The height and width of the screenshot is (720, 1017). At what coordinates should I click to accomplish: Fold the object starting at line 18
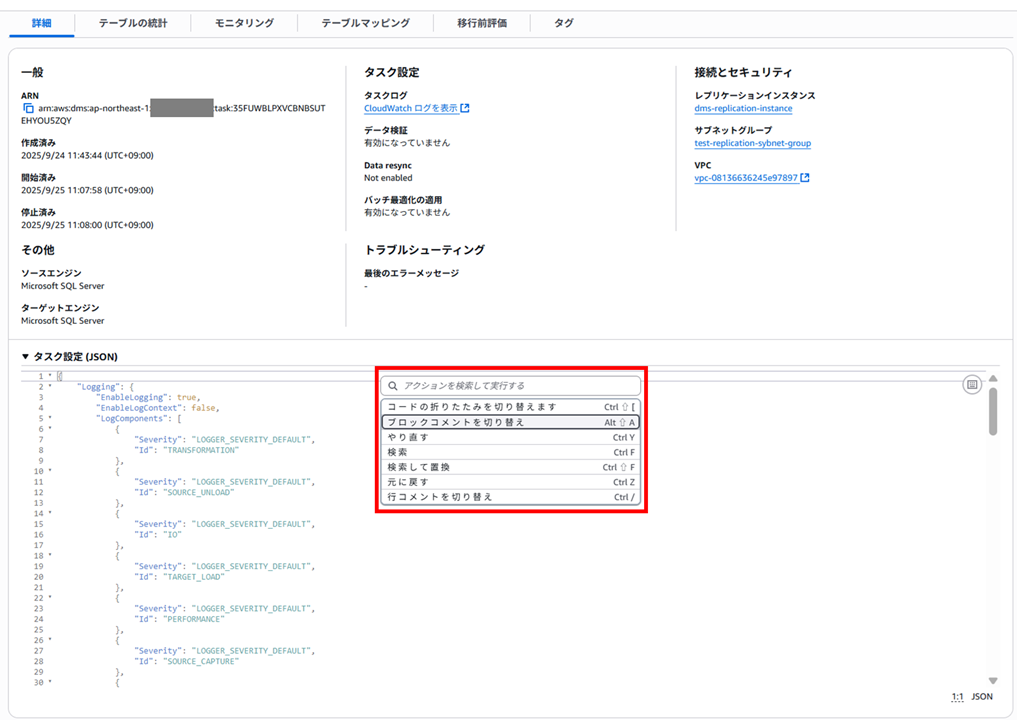click(50, 556)
